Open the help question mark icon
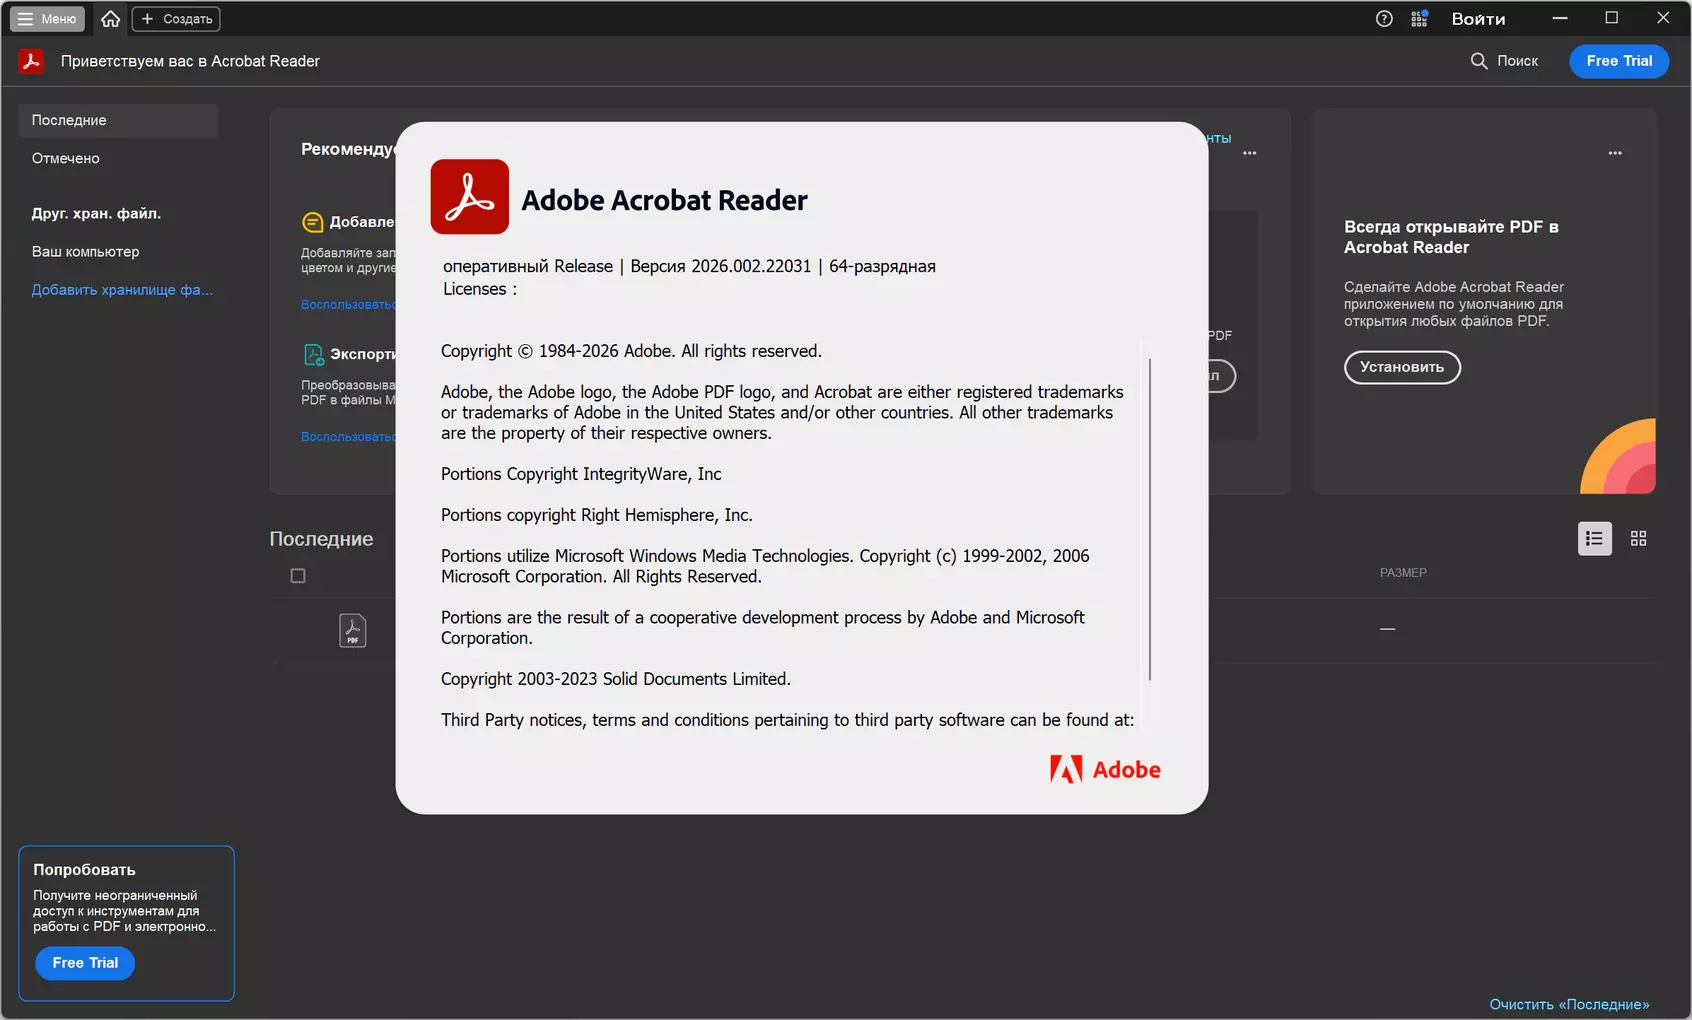 1384,19
